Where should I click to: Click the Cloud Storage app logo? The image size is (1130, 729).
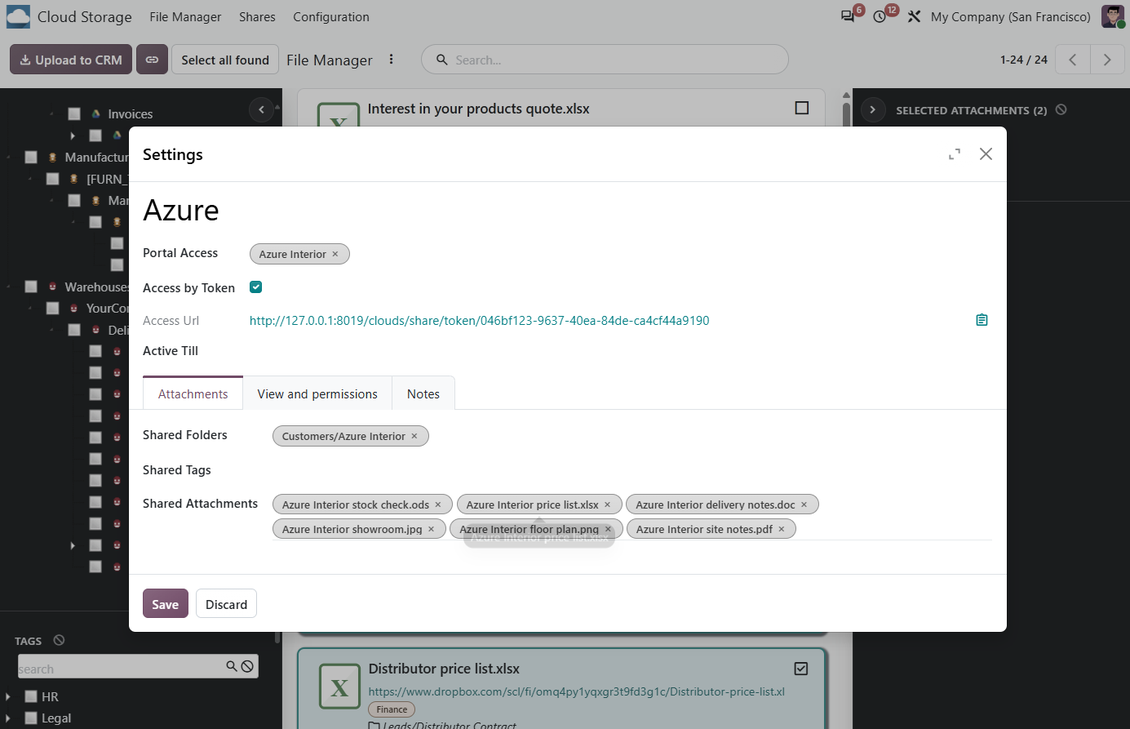18,16
